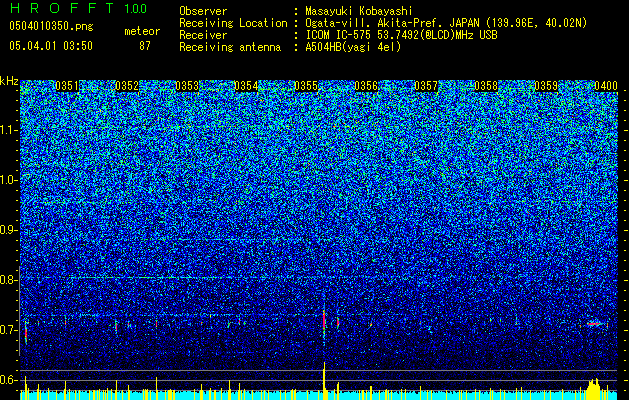
Task: Click the Receiving Location label
Action: pos(233,23)
